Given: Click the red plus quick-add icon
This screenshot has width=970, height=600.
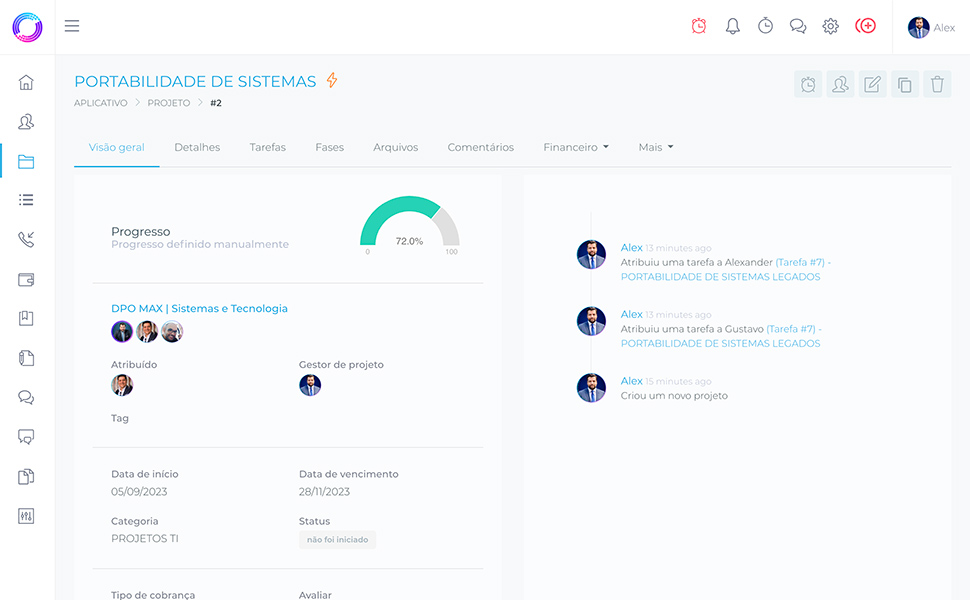Looking at the screenshot, I should coord(865,26).
